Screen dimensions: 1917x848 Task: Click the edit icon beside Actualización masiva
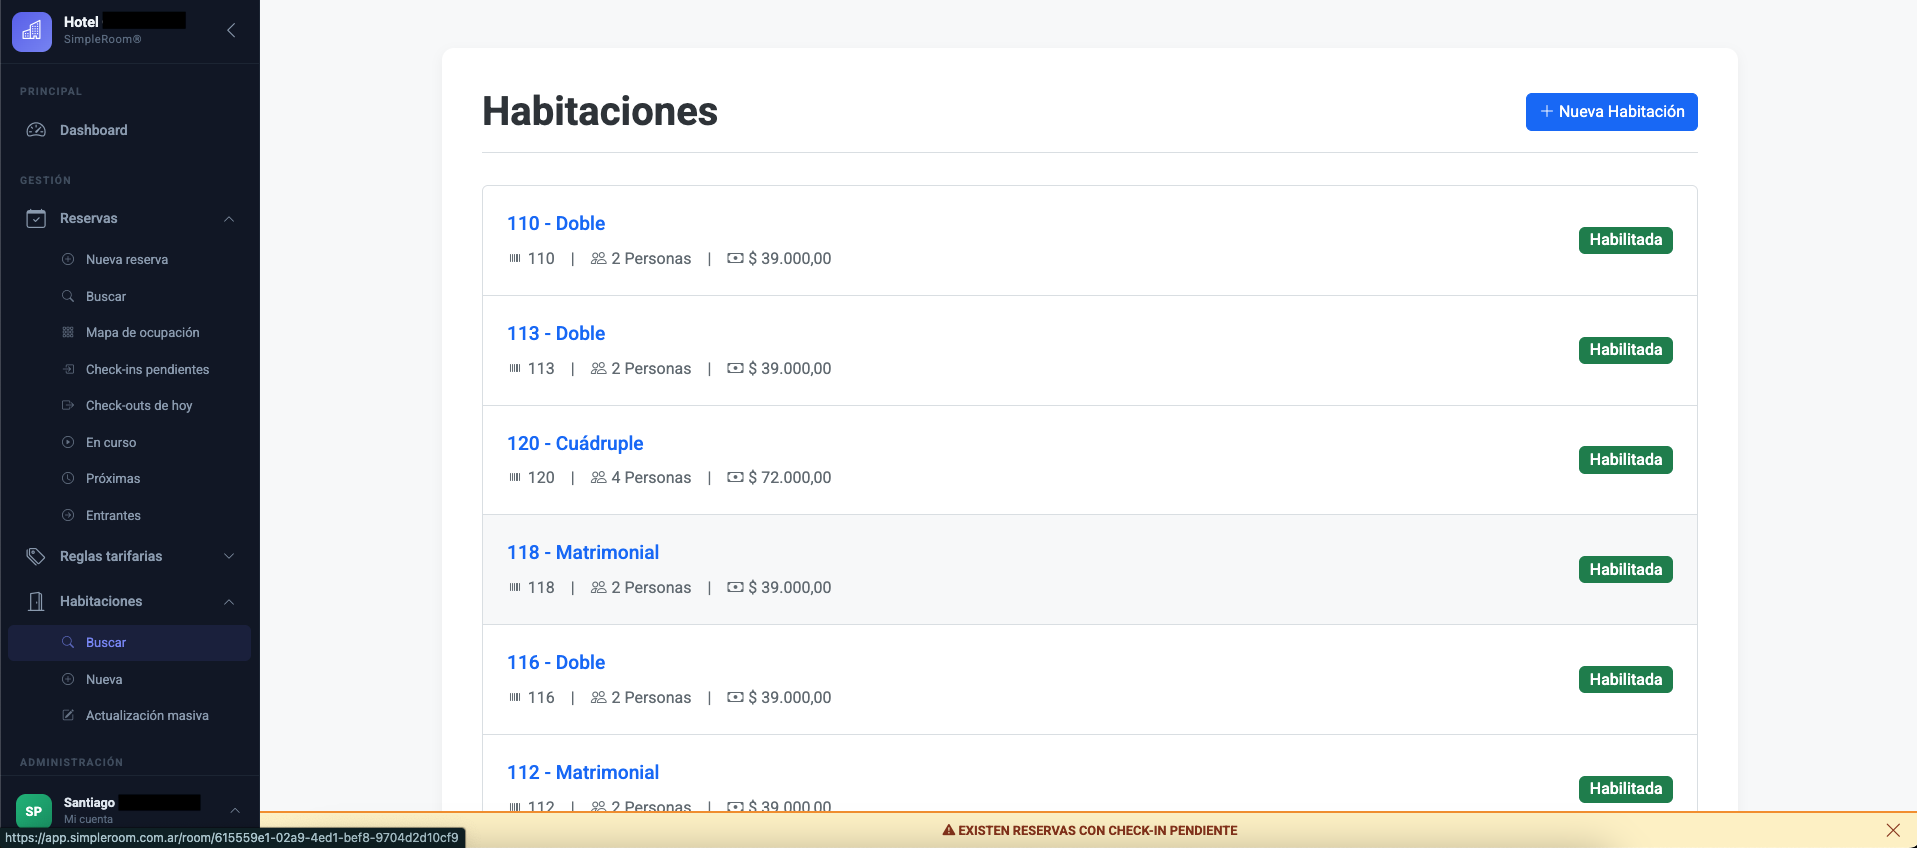(x=68, y=715)
